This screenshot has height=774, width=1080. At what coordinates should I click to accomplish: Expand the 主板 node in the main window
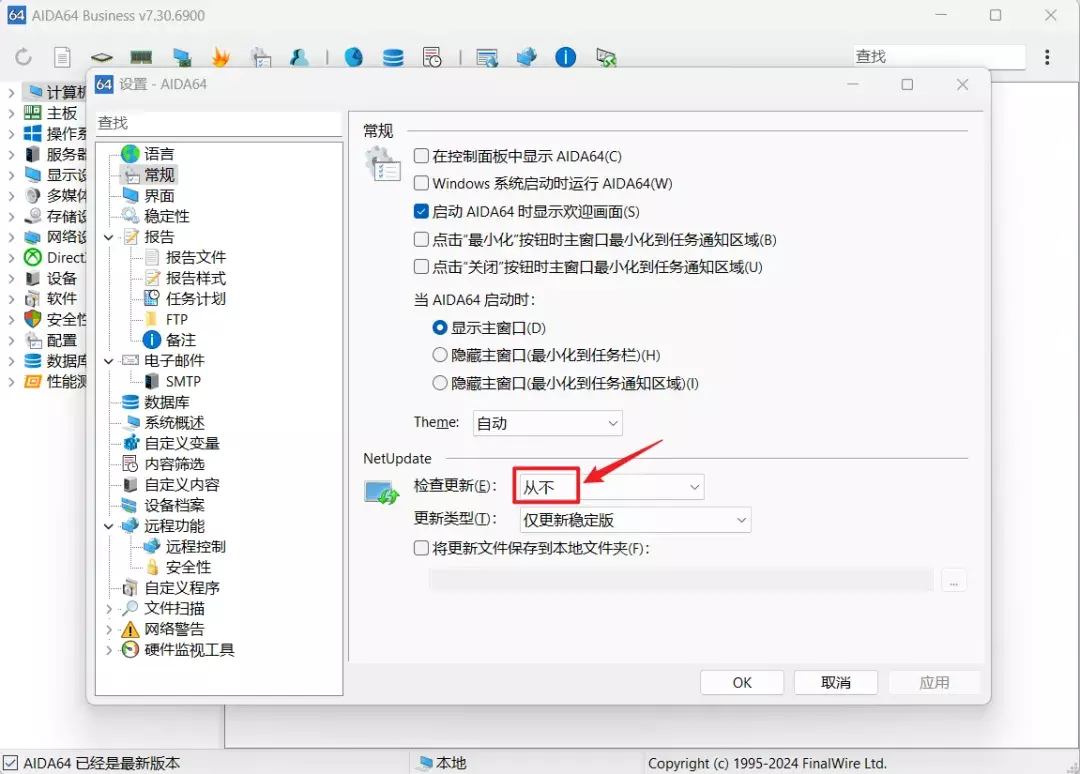(x=11, y=113)
